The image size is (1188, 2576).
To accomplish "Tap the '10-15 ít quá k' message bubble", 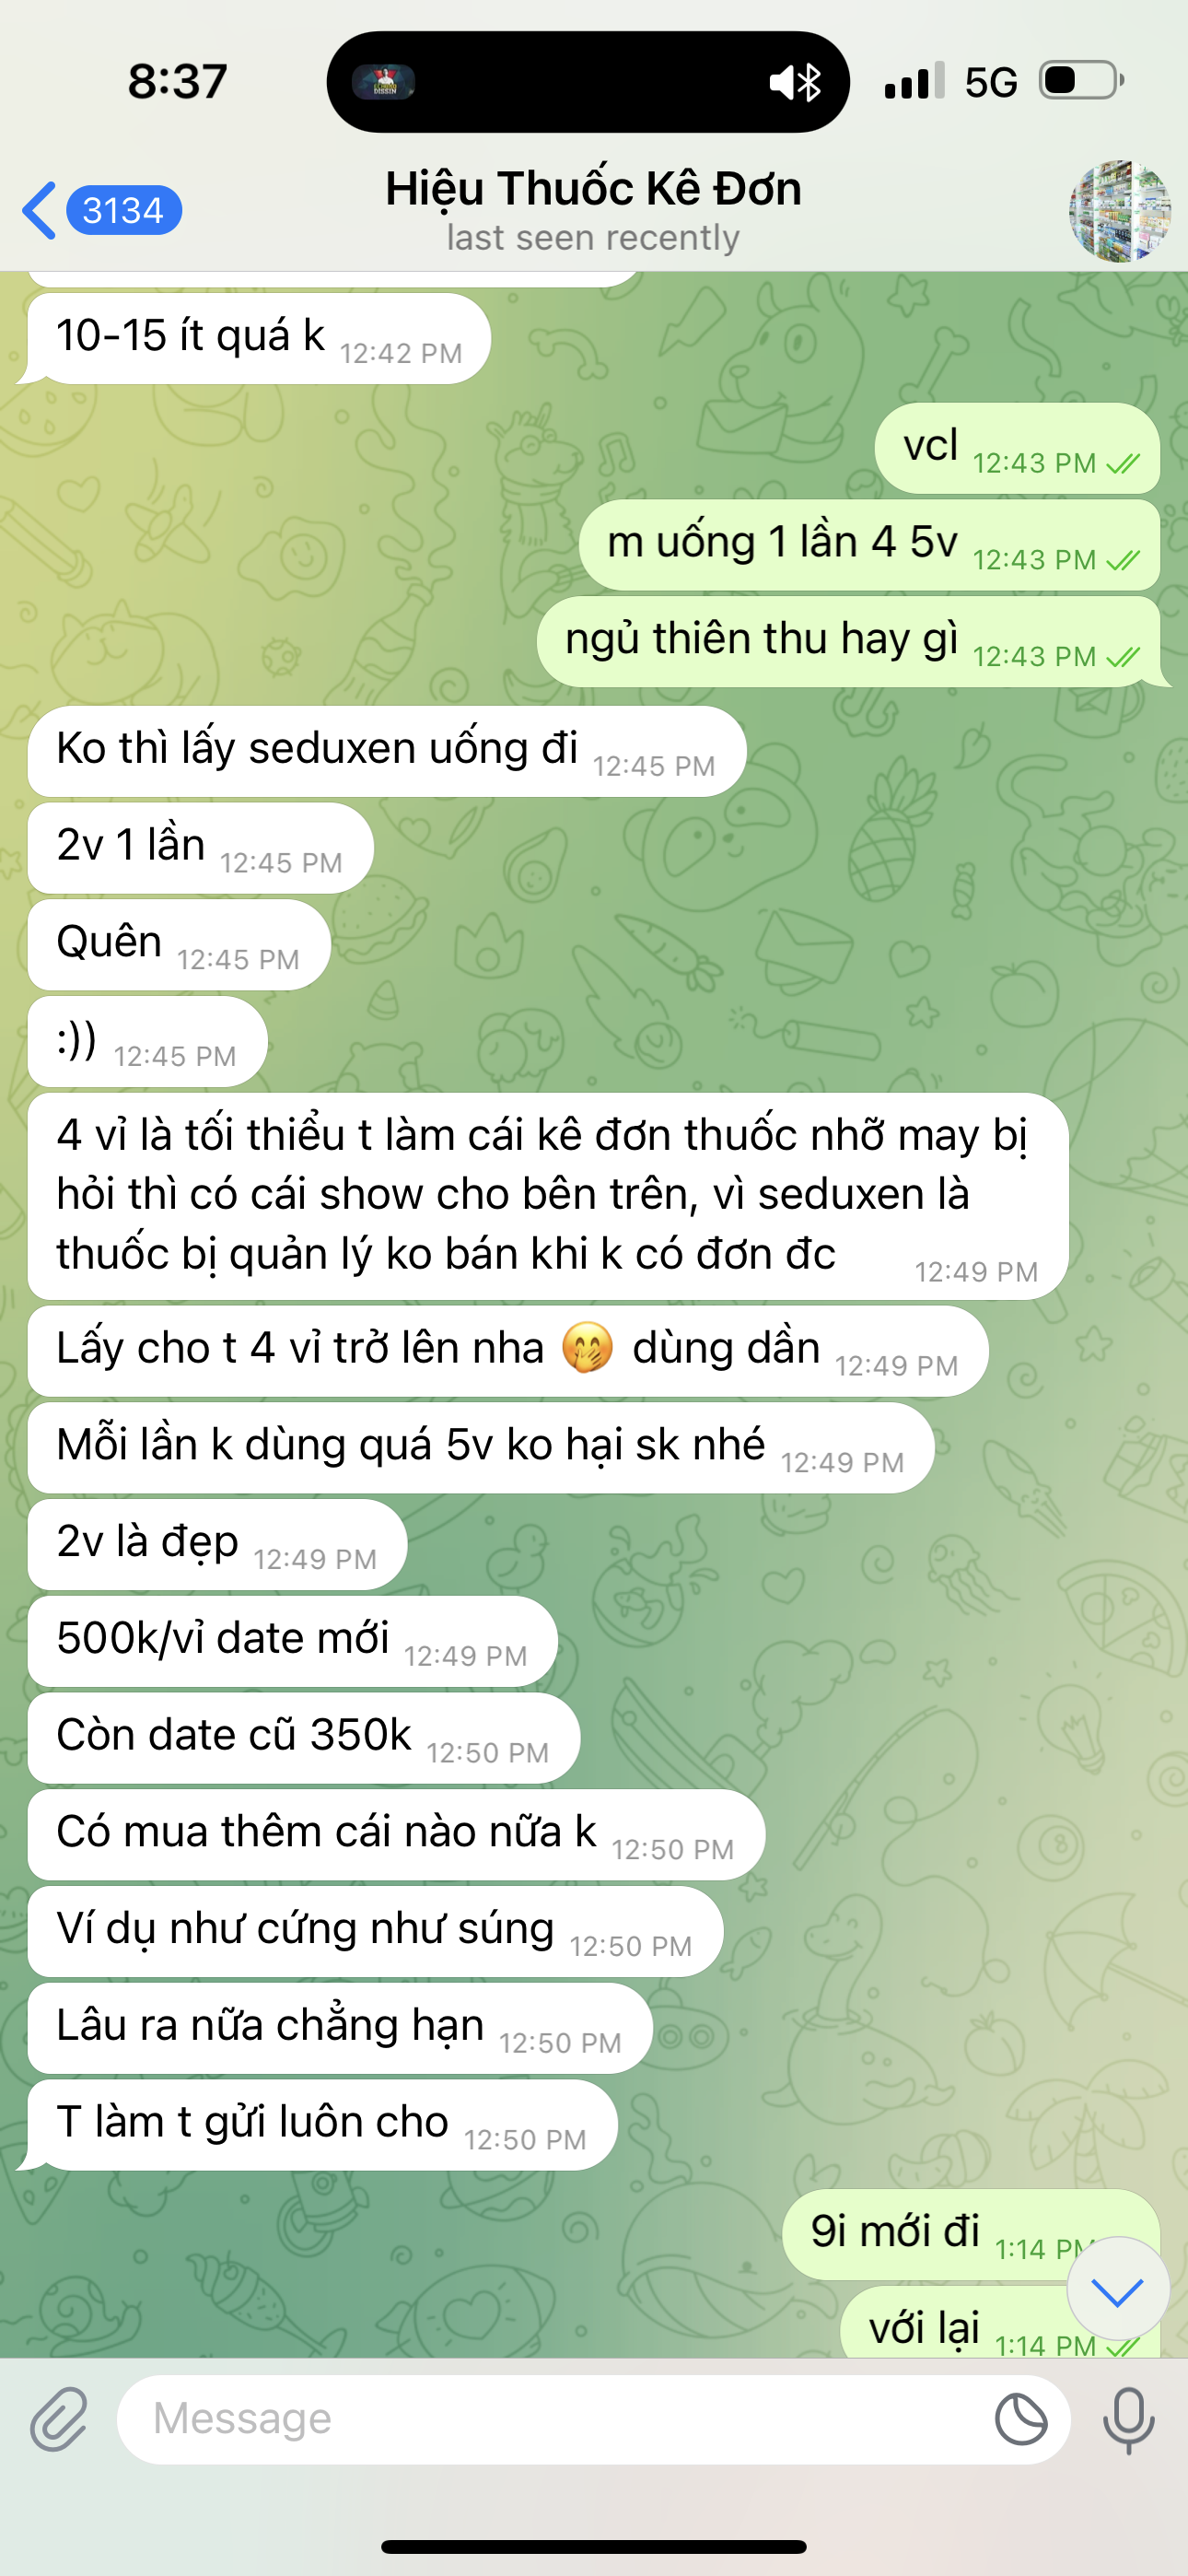I will (x=259, y=338).
